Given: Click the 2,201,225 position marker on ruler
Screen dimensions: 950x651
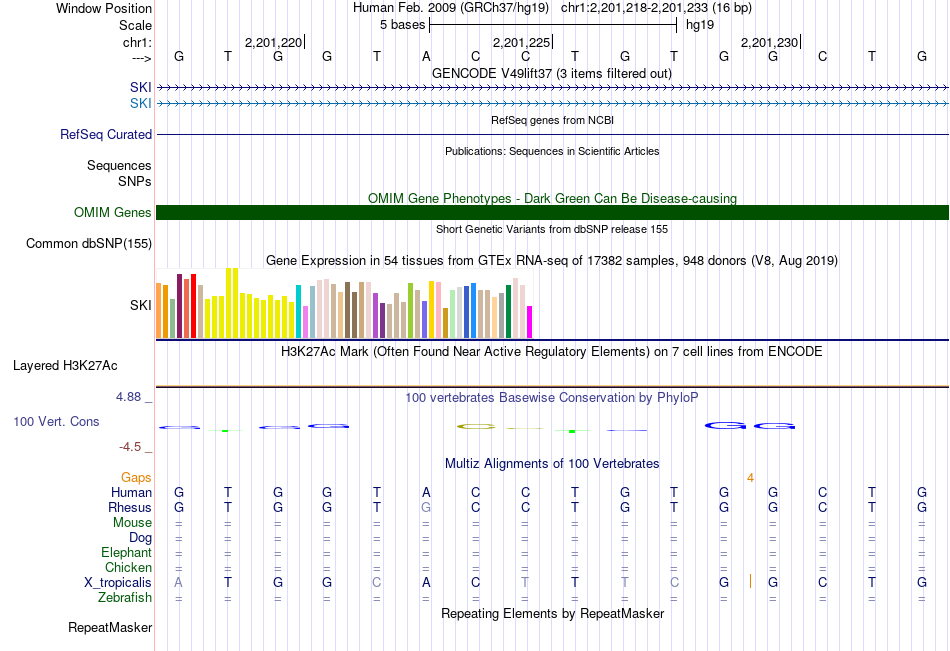Looking at the screenshot, I should click(524, 43).
